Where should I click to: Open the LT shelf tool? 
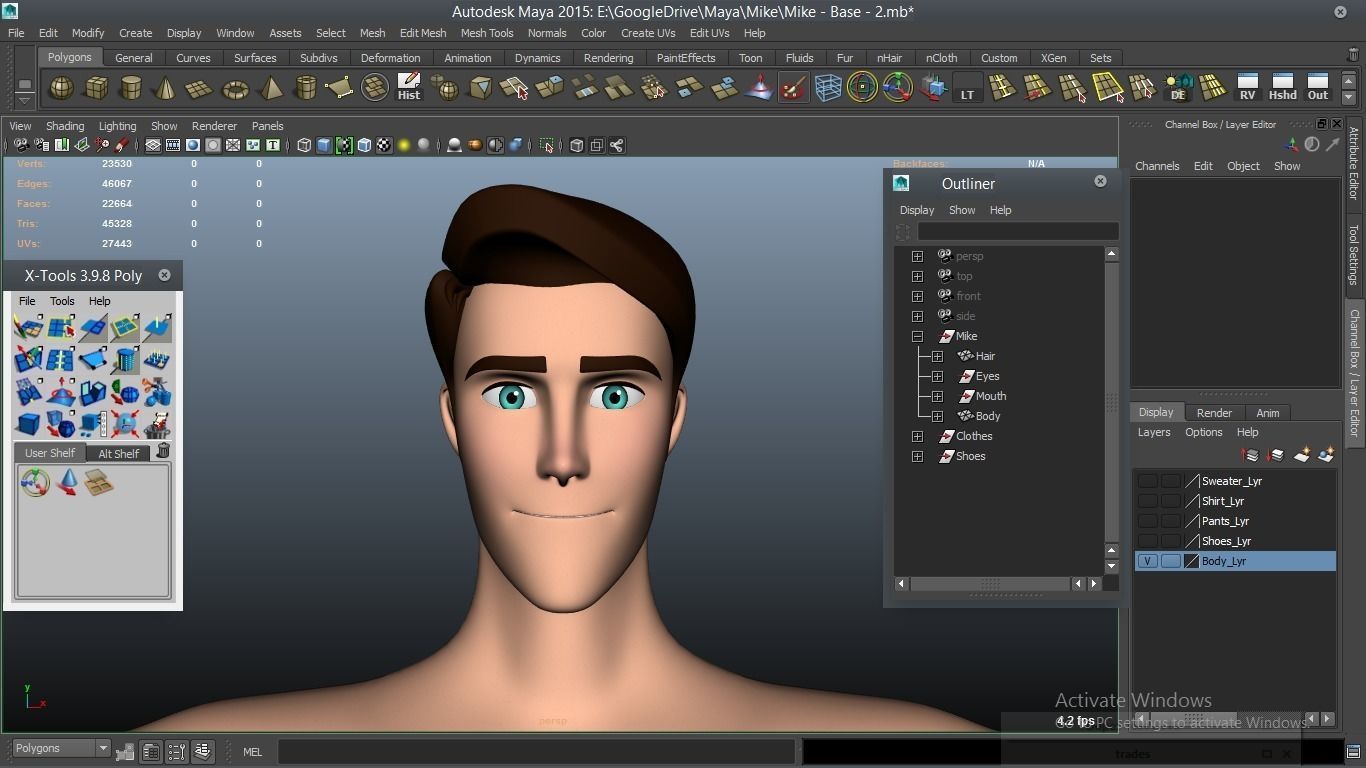(x=967, y=88)
